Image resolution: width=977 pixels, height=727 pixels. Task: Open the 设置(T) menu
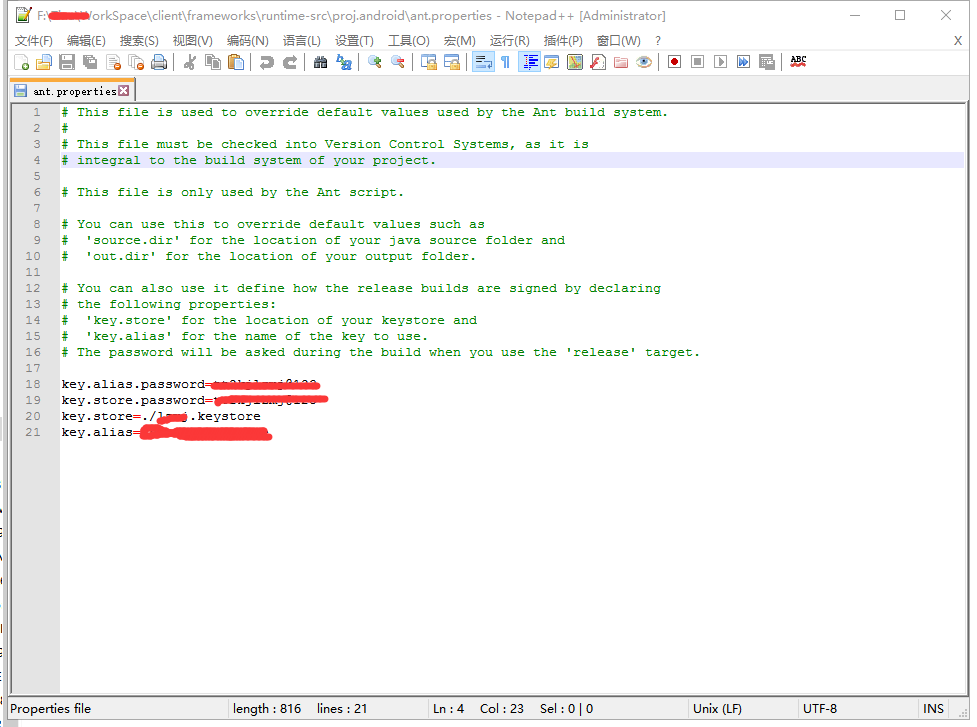[x=354, y=40]
